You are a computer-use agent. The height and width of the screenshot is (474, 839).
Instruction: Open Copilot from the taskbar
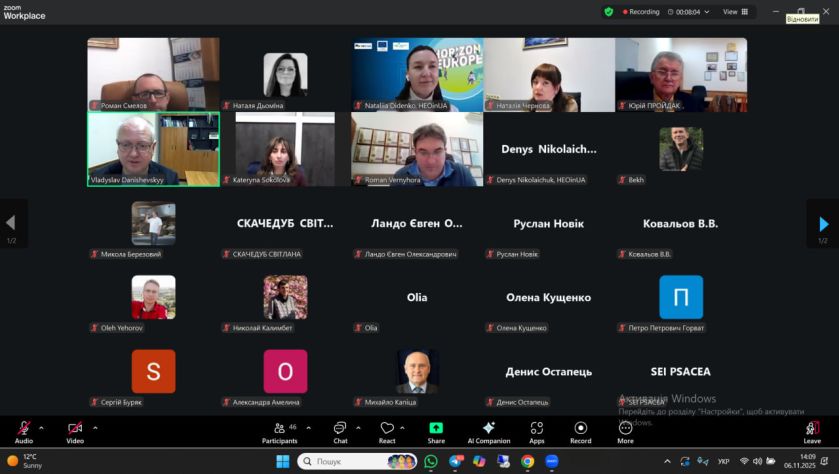479,461
